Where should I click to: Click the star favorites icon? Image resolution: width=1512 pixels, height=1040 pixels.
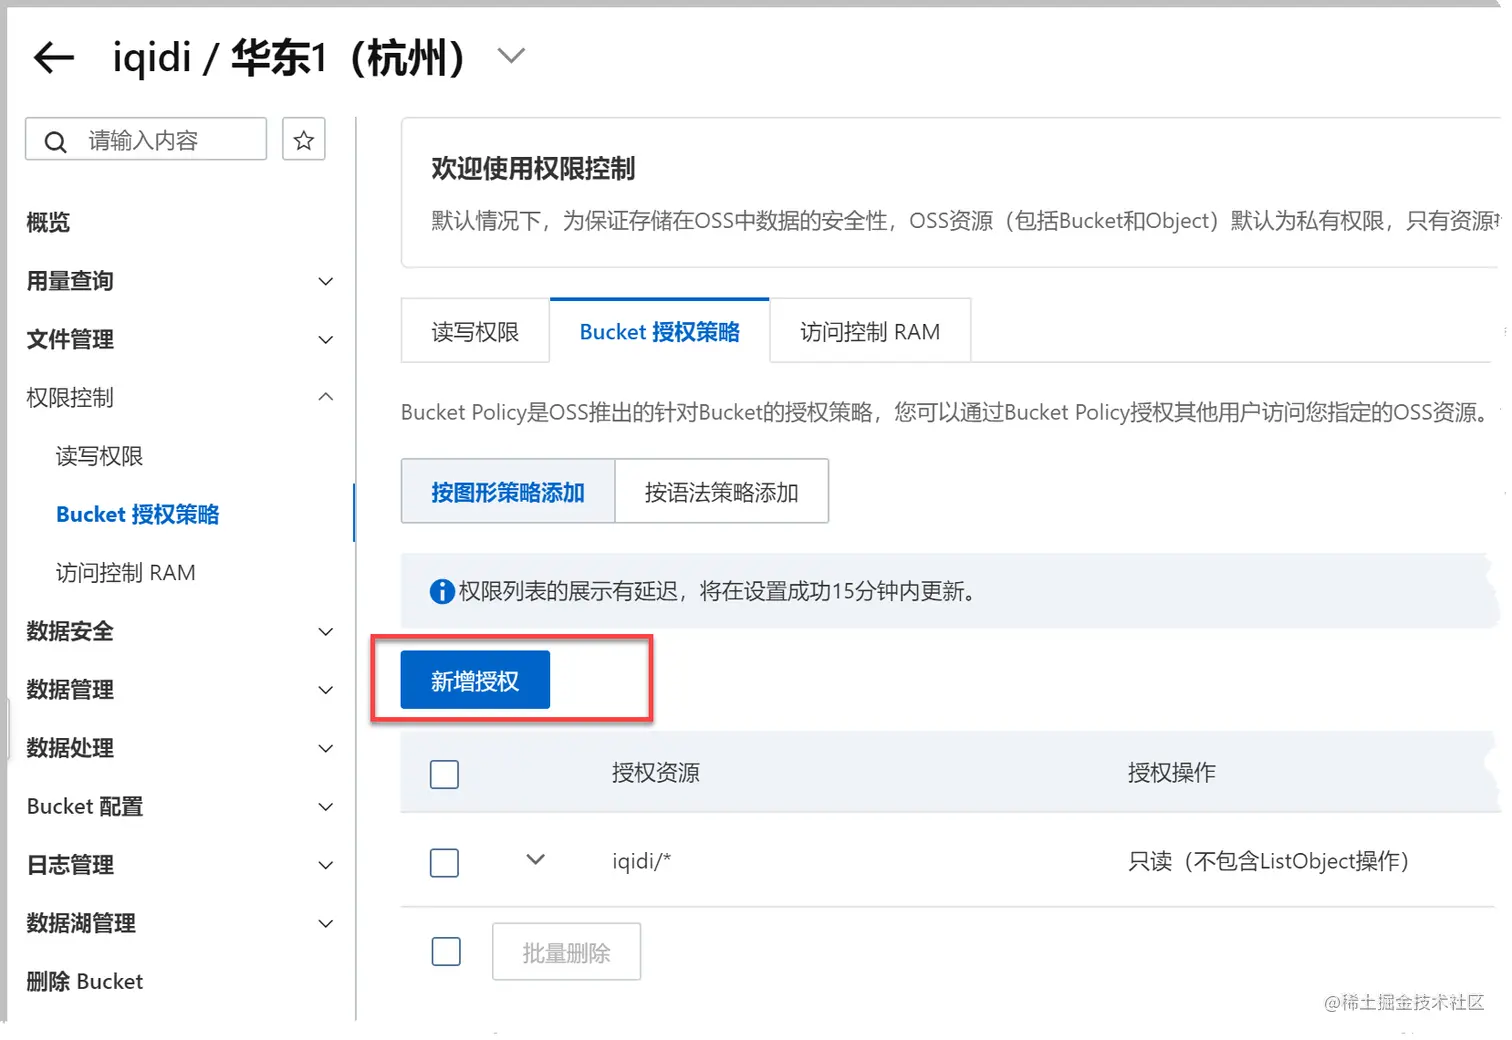click(304, 140)
